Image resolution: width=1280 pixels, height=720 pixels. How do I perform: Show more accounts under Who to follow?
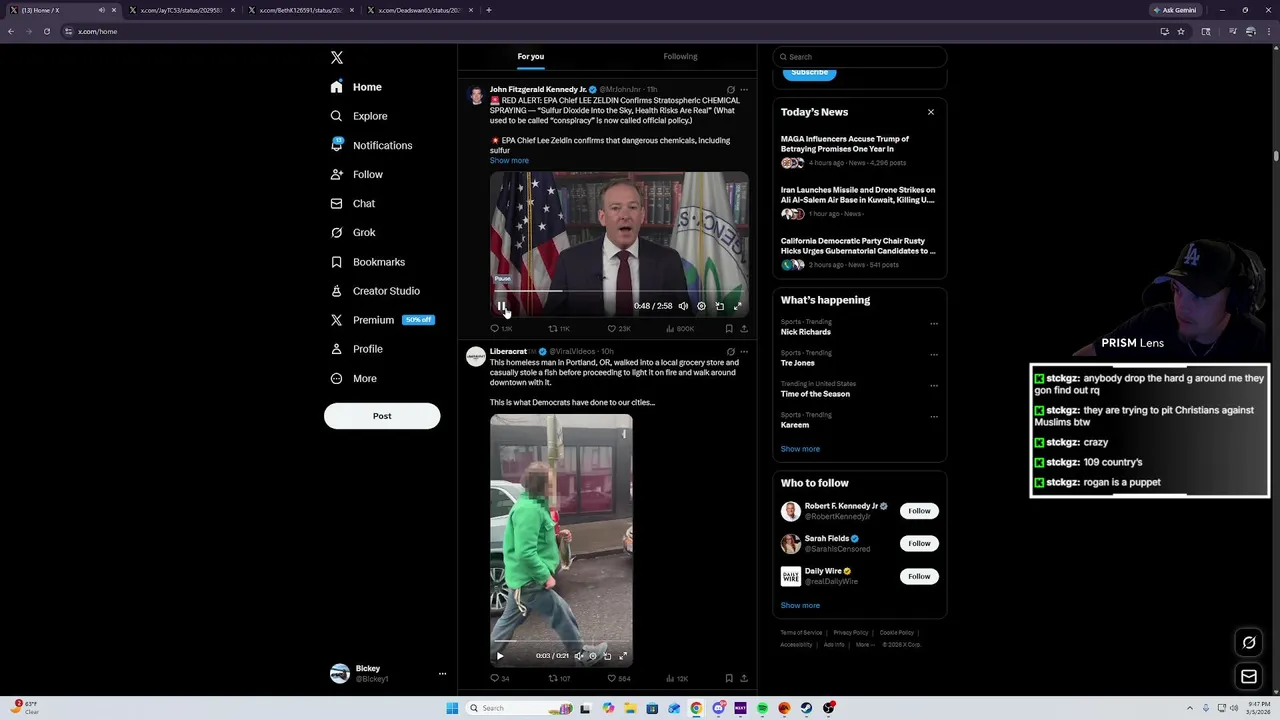[800, 605]
